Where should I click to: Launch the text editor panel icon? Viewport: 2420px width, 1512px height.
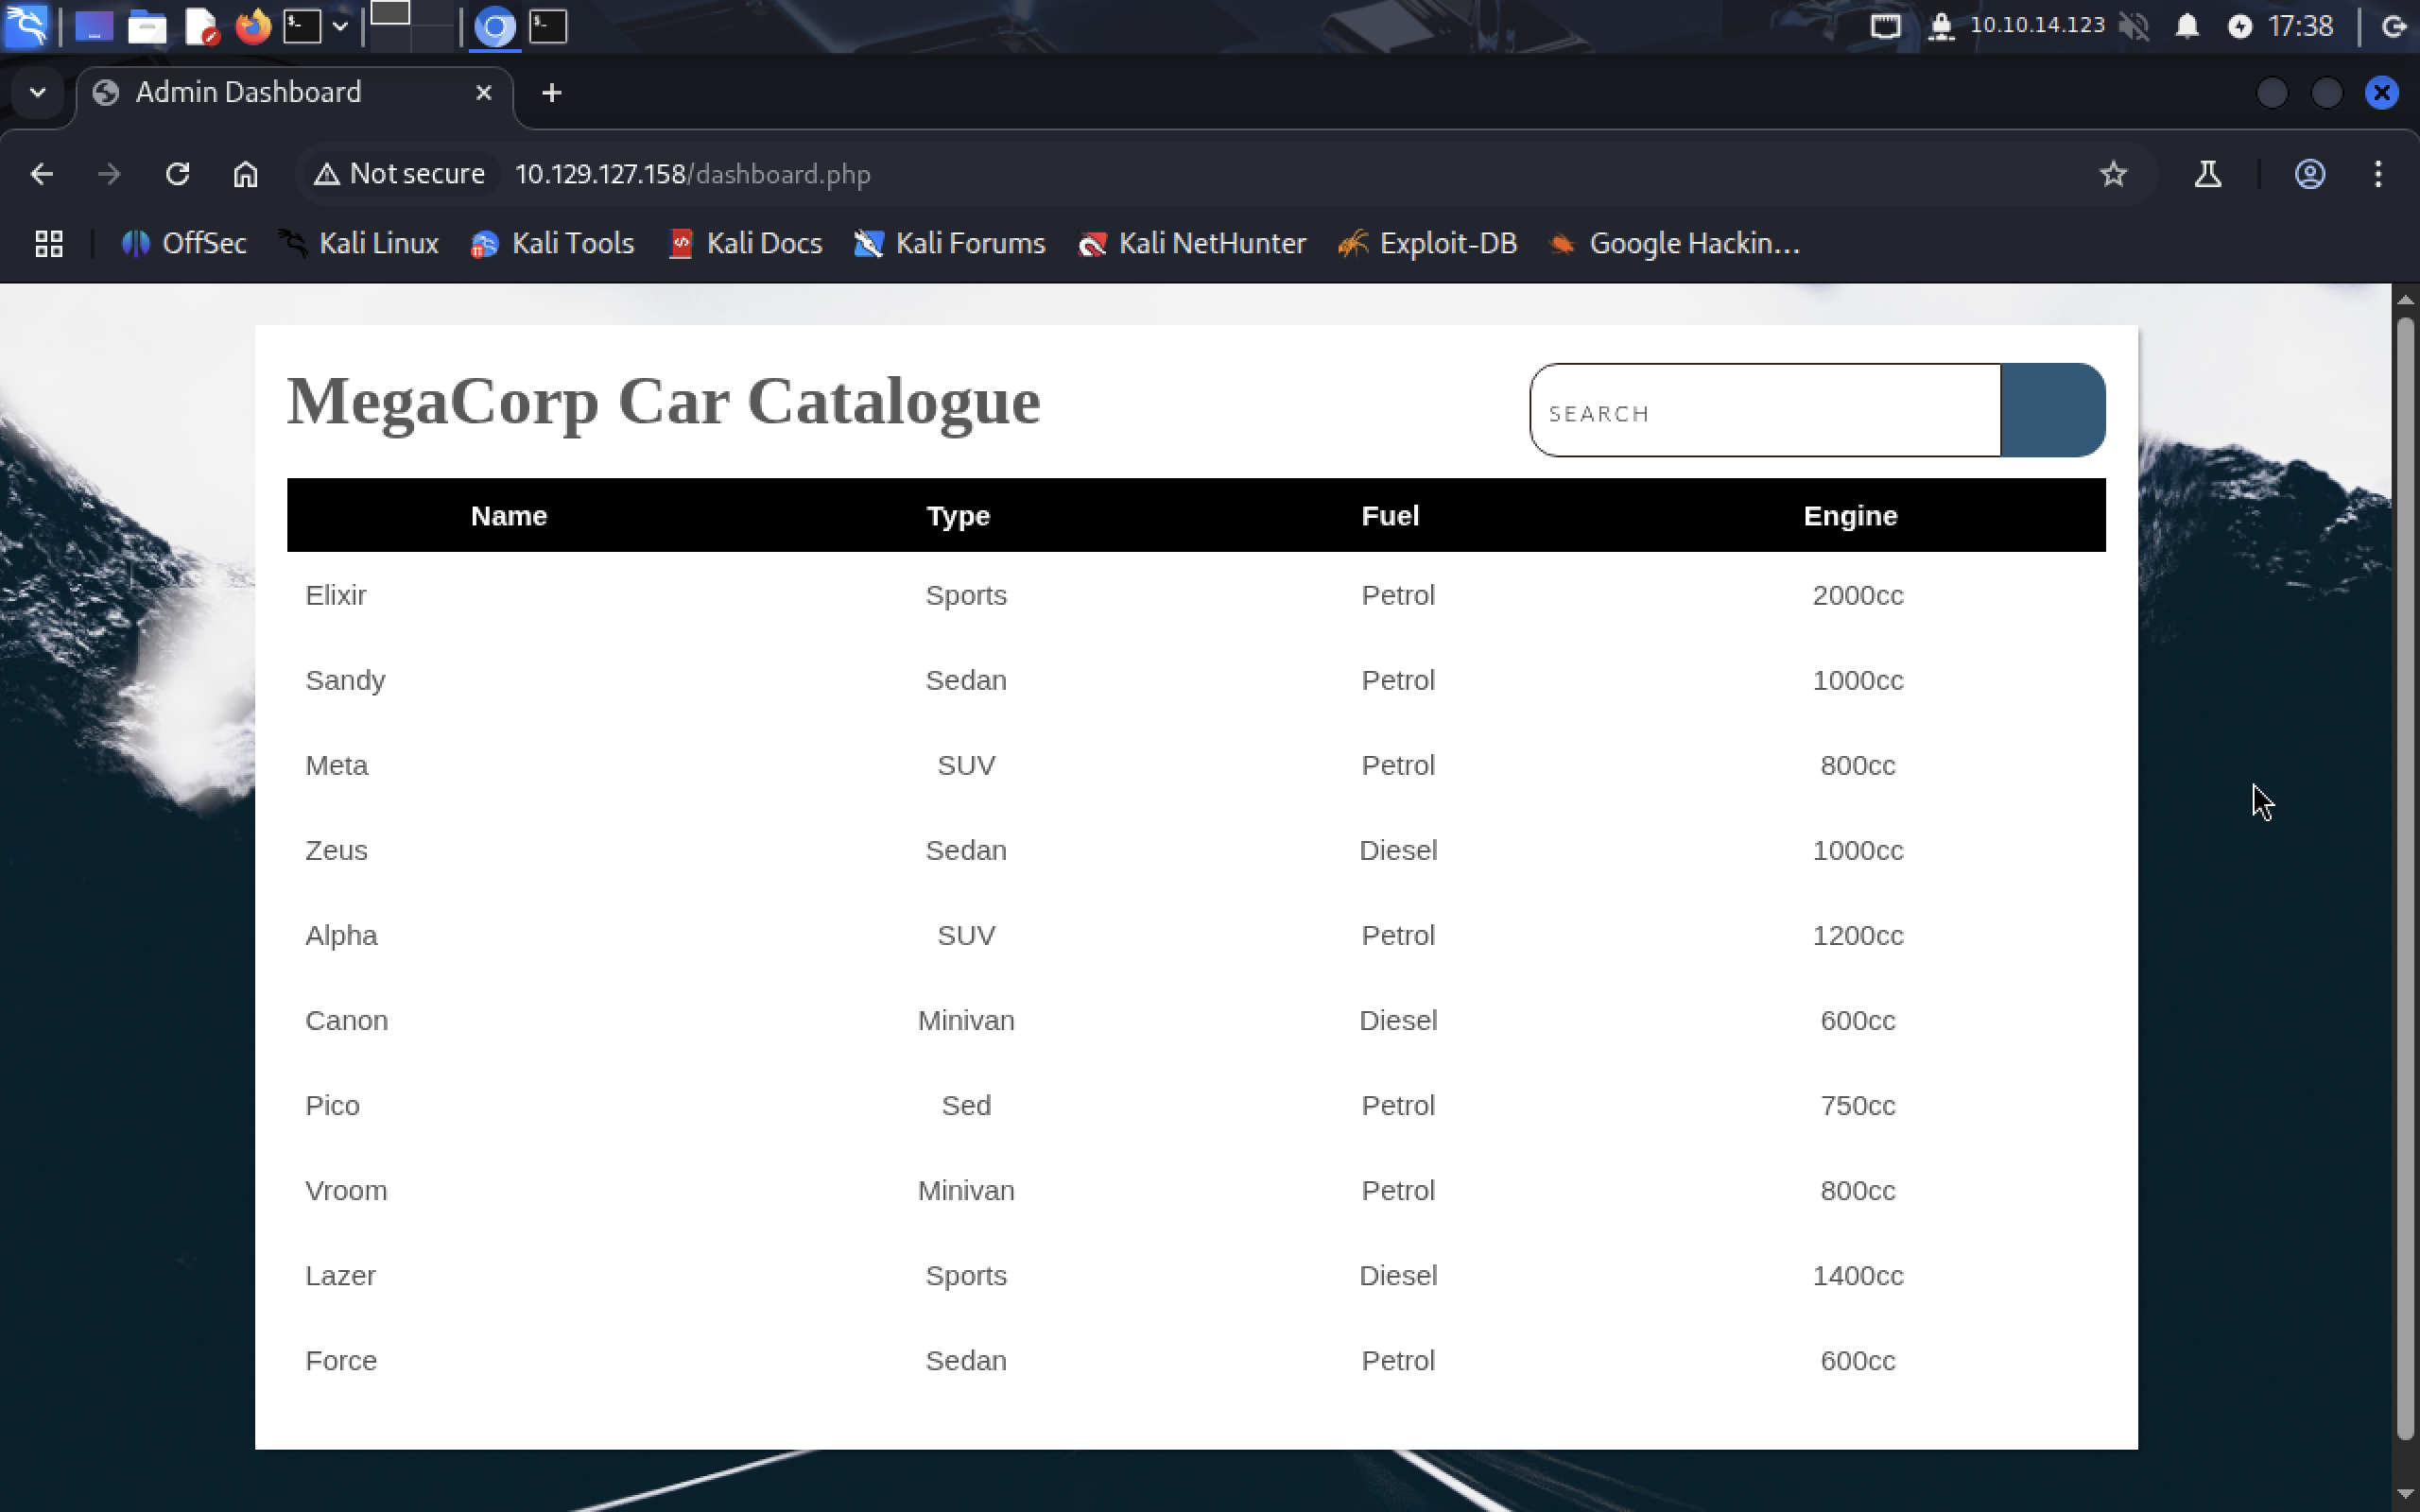tap(201, 26)
